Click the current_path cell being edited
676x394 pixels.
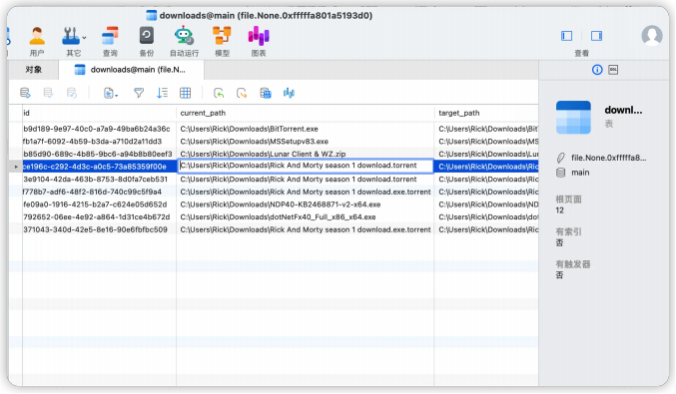pos(306,166)
